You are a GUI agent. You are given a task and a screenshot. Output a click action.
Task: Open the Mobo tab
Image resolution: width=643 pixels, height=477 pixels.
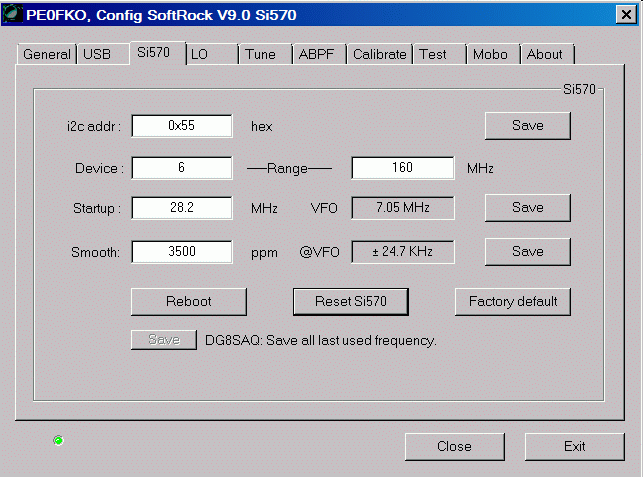coord(494,54)
